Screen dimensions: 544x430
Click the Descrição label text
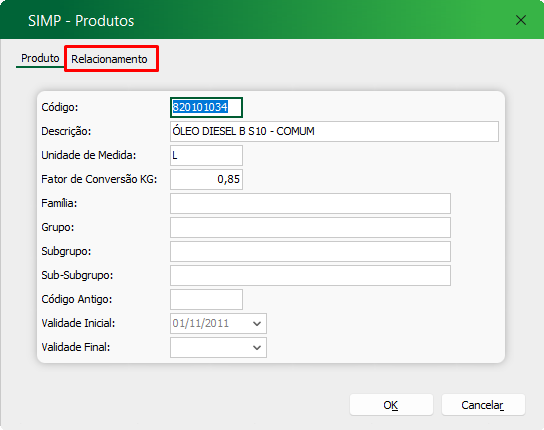coord(66,131)
